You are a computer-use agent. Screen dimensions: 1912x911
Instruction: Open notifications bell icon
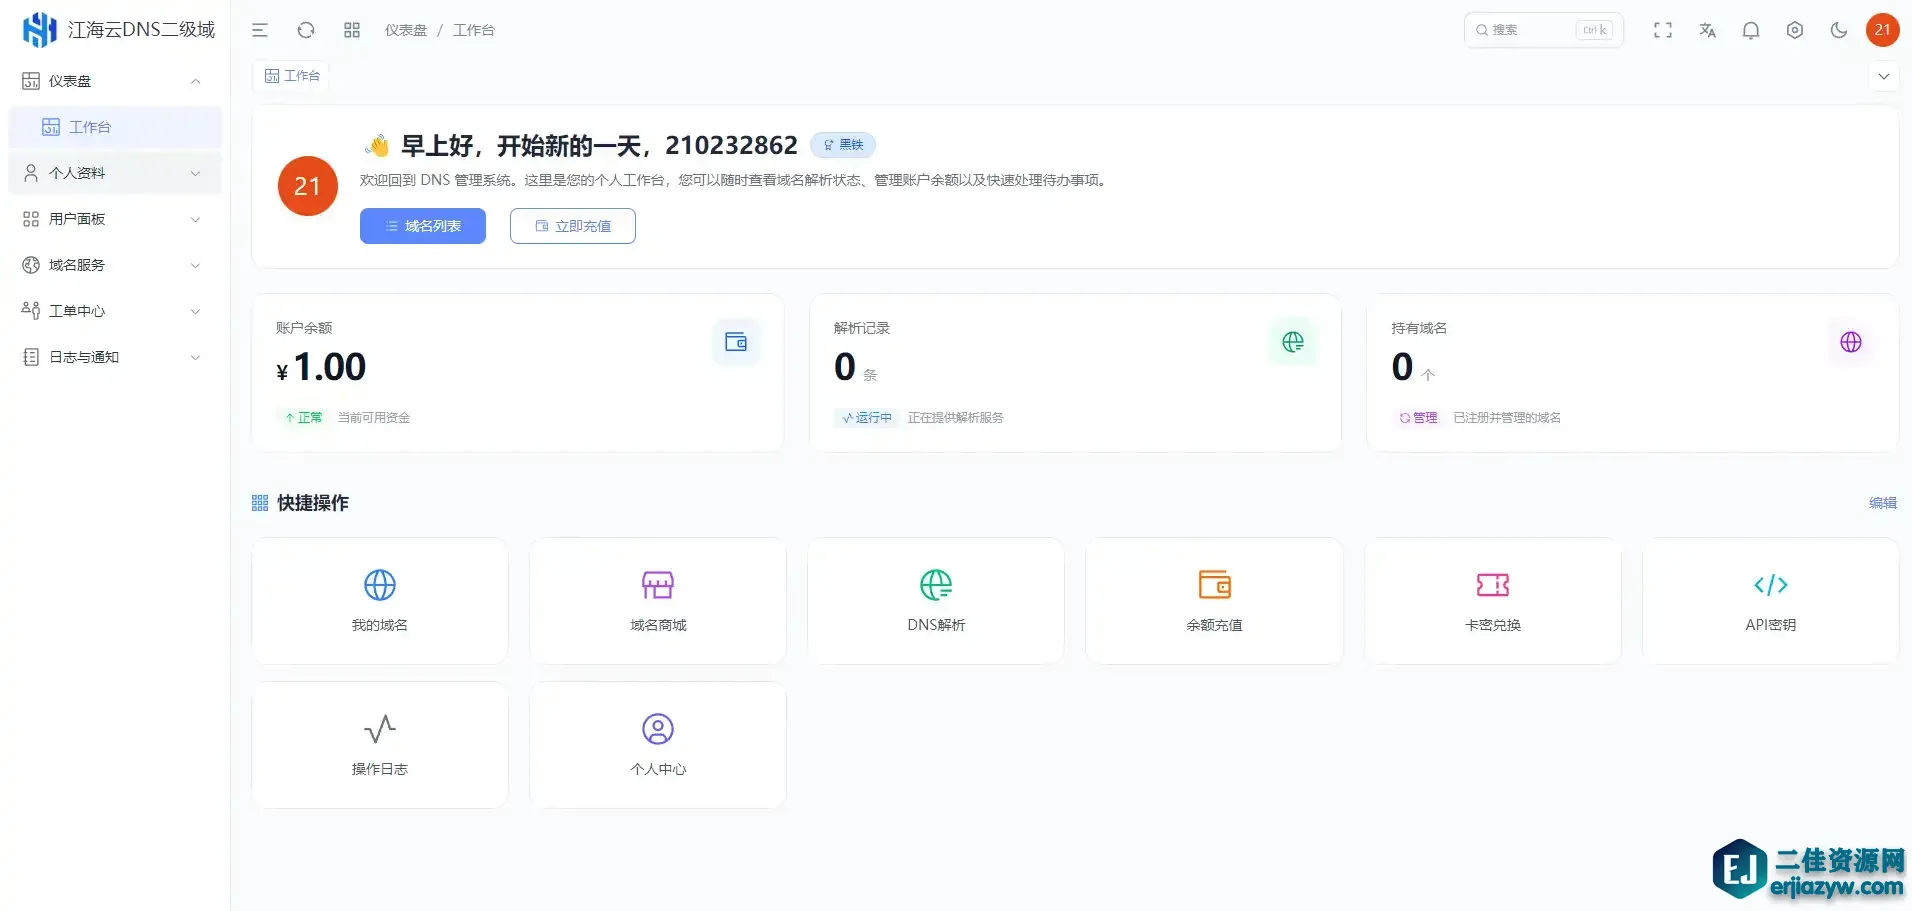(1751, 30)
